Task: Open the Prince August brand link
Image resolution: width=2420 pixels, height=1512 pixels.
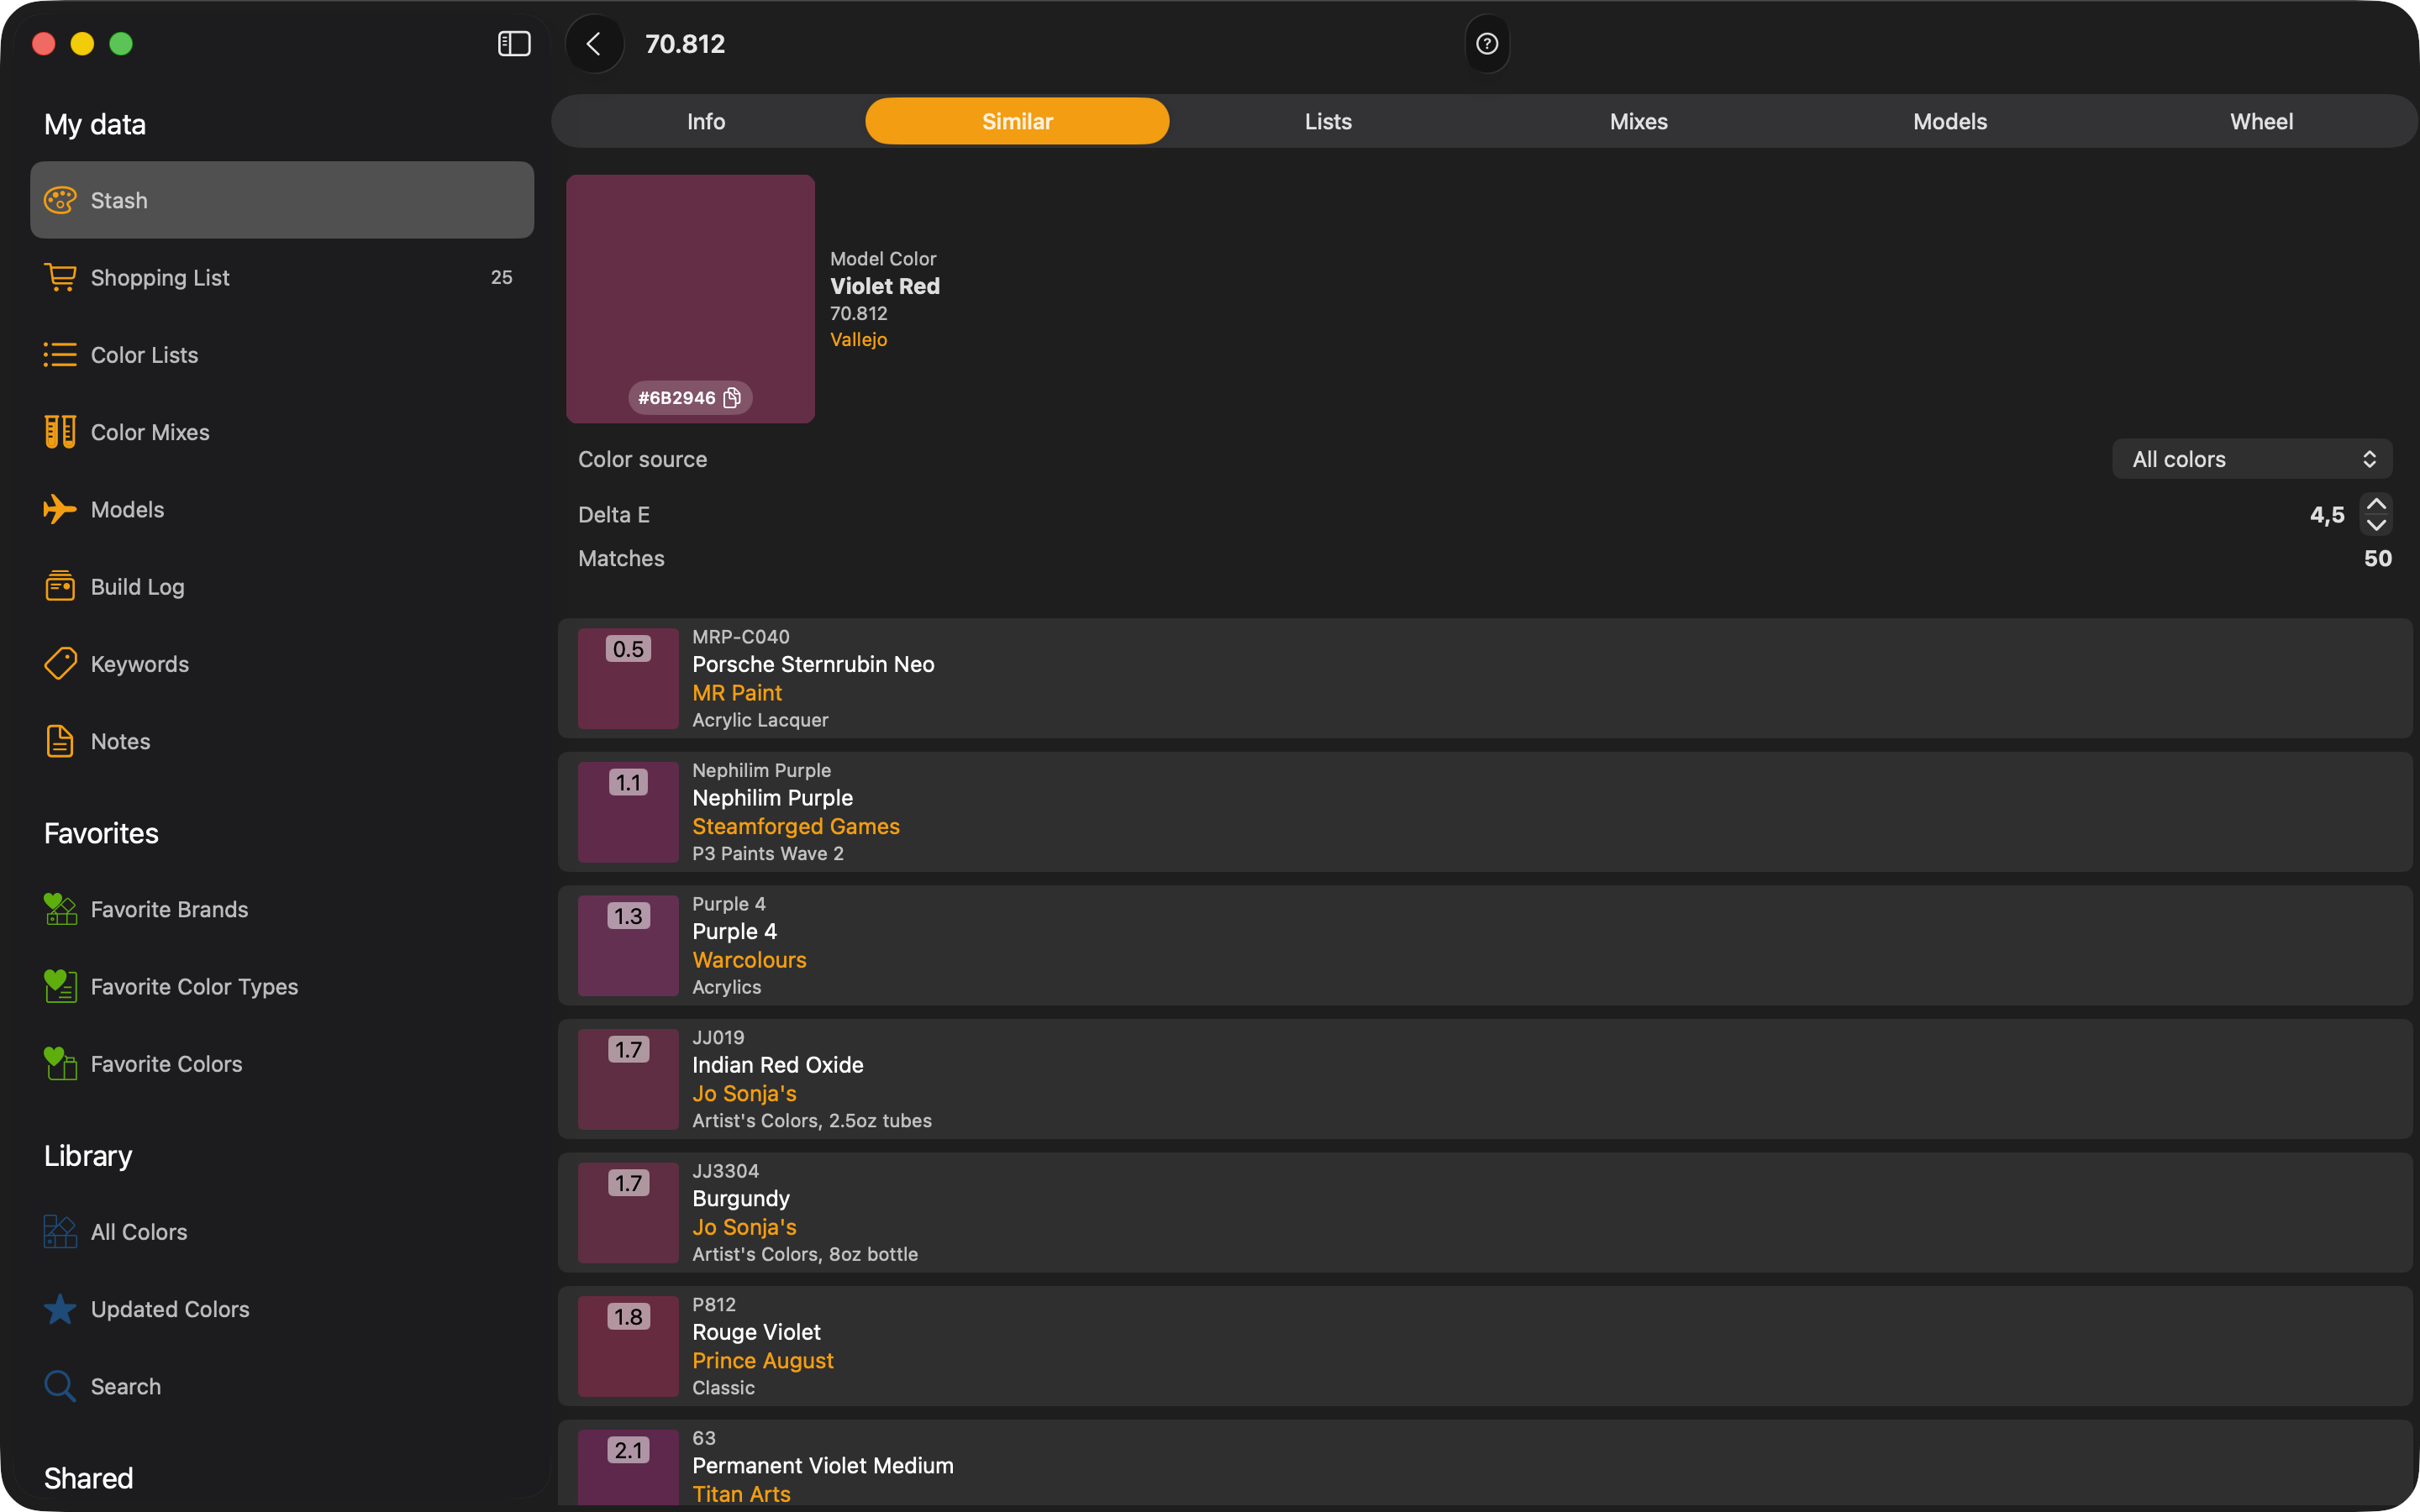Action: [762, 1360]
